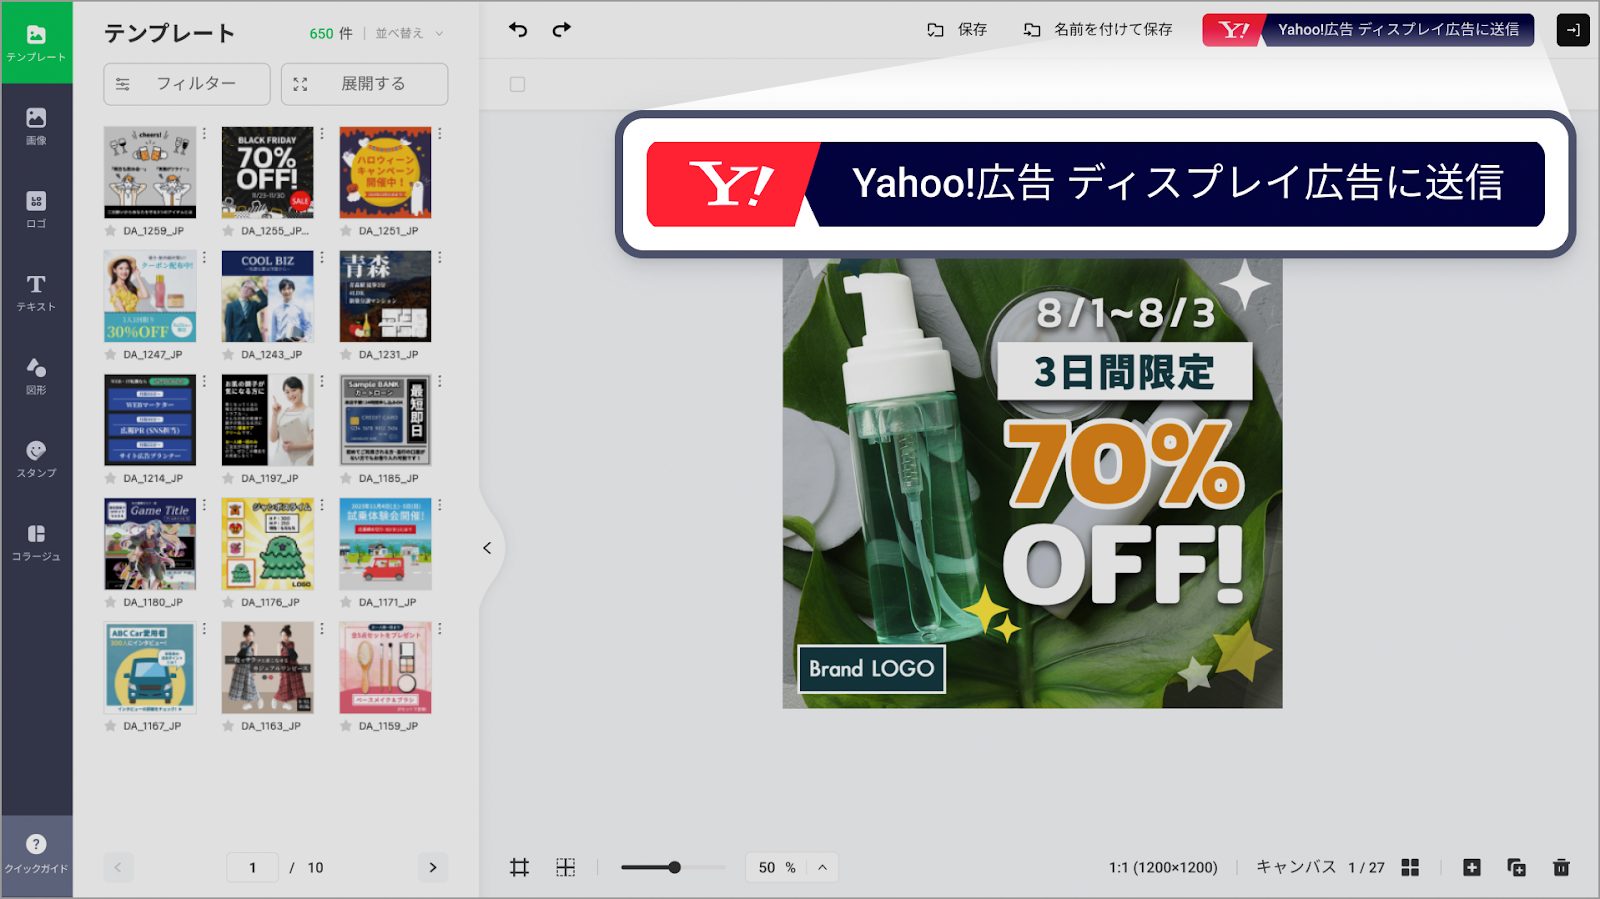Click the redo arrow icon
This screenshot has width=1600, height=899.
click(562, 30)
